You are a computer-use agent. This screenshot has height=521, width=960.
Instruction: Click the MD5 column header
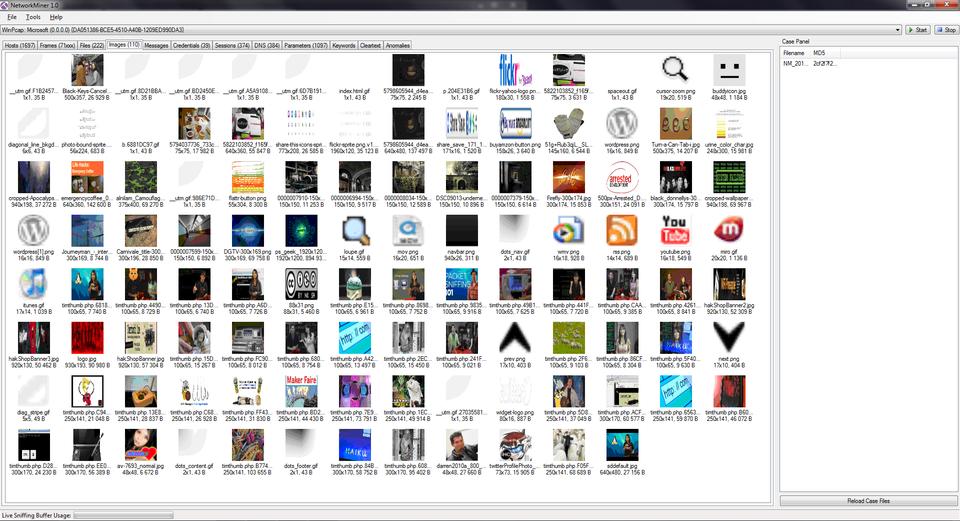pyautogui.click(x=819, y=52)
